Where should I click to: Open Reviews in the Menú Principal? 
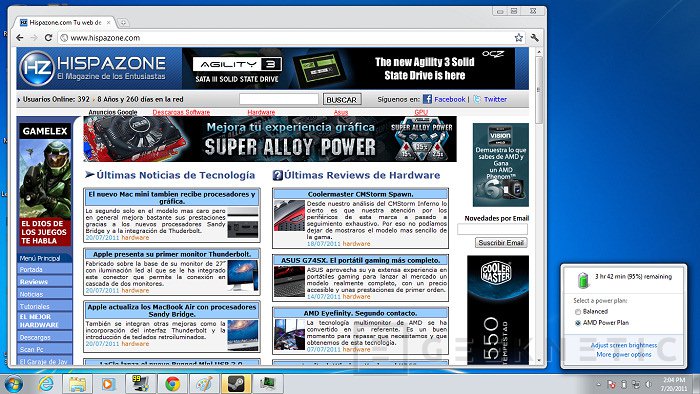33,282
